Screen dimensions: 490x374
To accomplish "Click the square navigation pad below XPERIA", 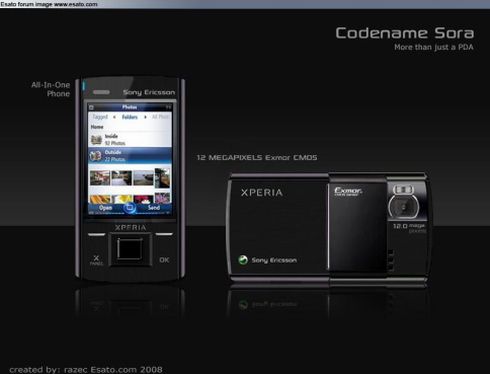I will pos(130,249).
